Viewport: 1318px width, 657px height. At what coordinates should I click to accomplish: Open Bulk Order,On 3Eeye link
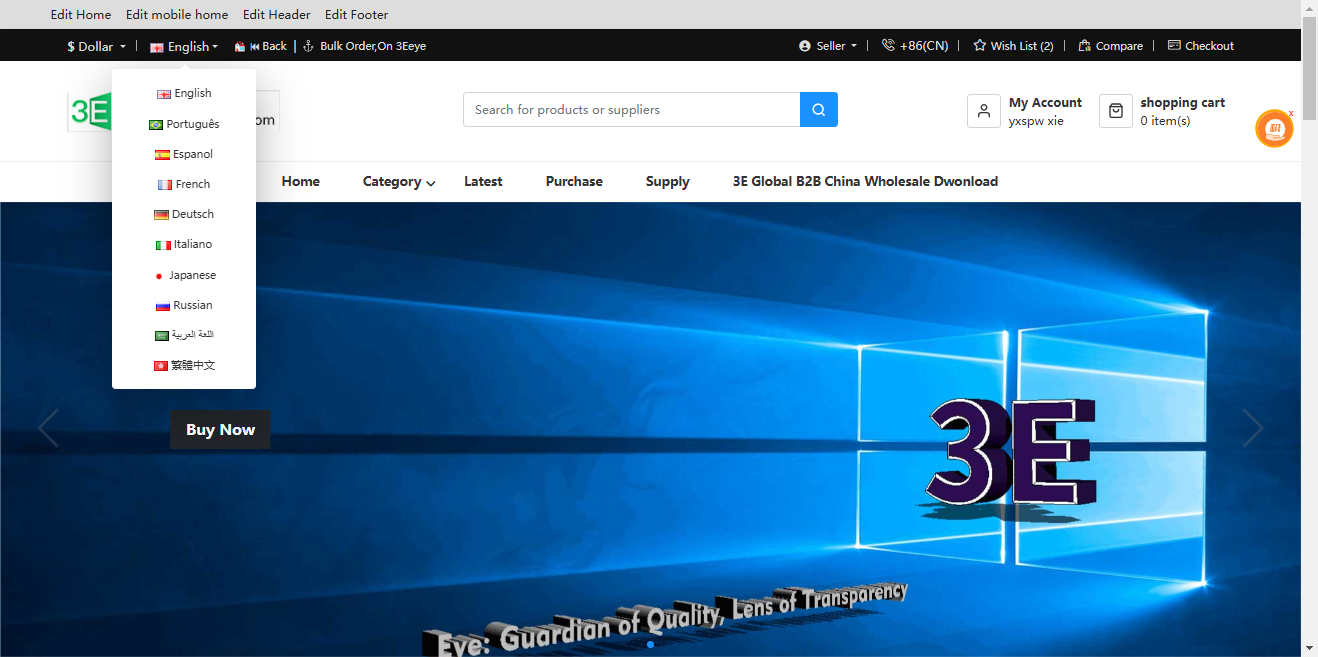tap(373, 46)
